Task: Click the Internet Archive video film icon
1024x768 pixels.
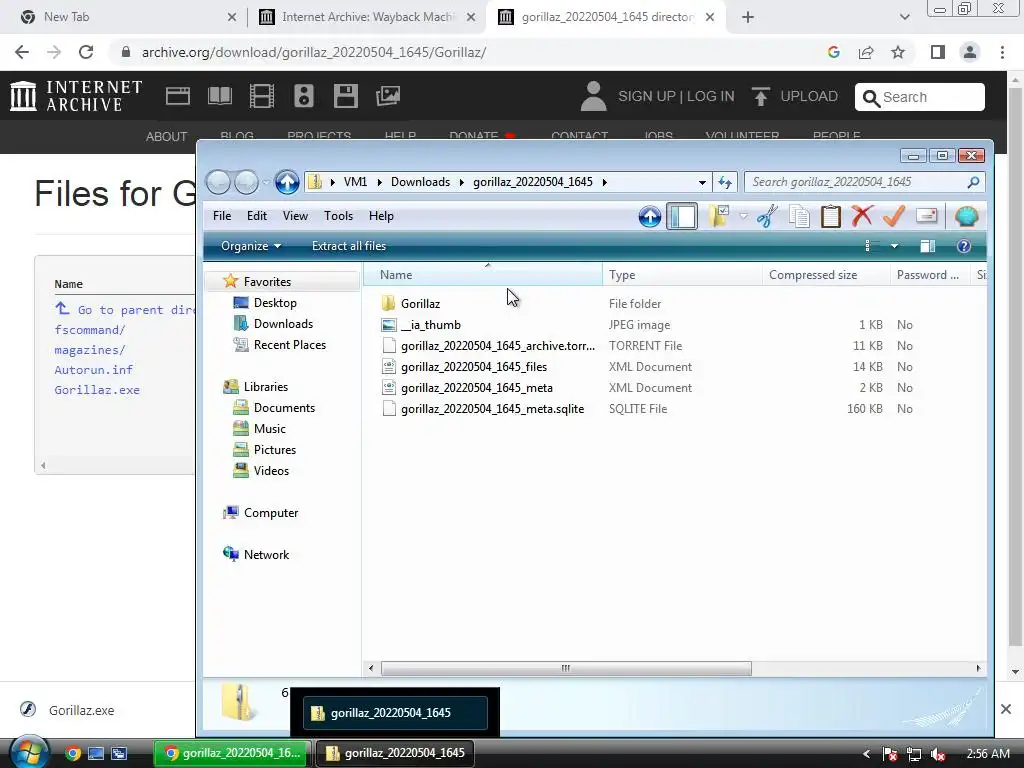Action: [x=262, y=96]
